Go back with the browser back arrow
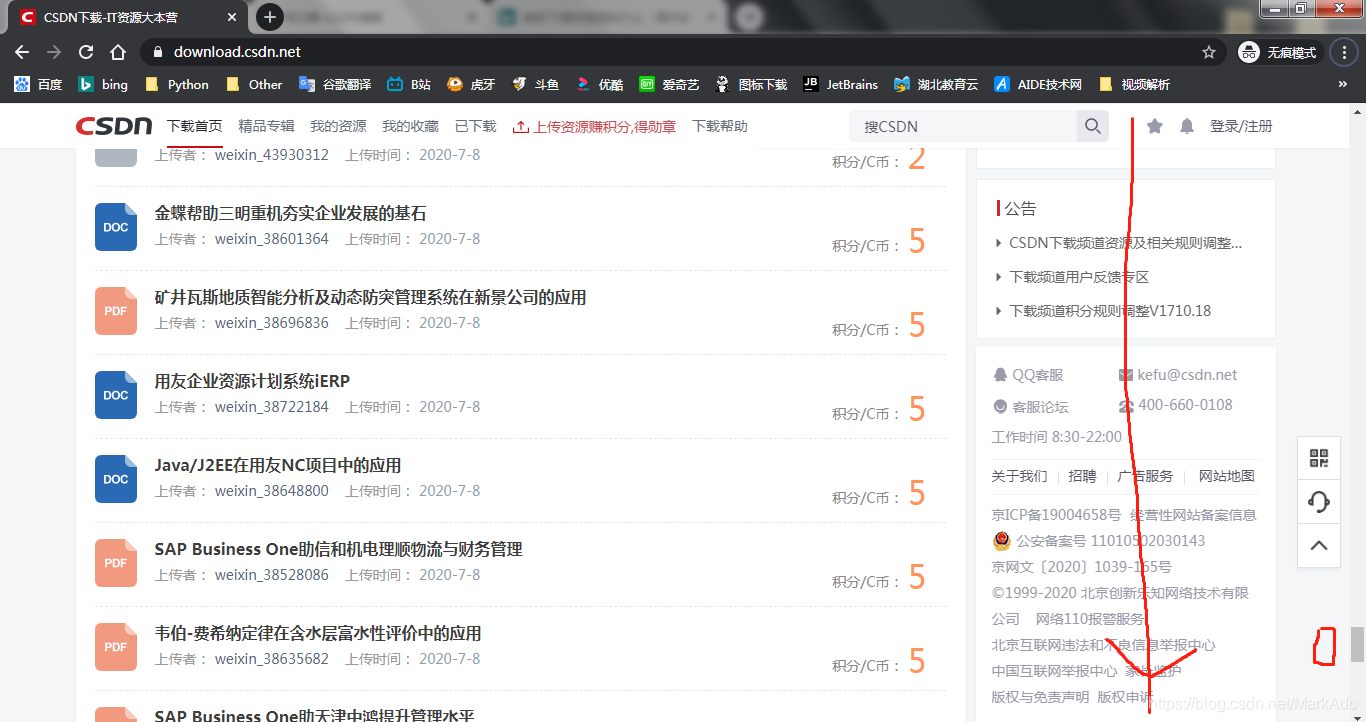 (22, 52)
